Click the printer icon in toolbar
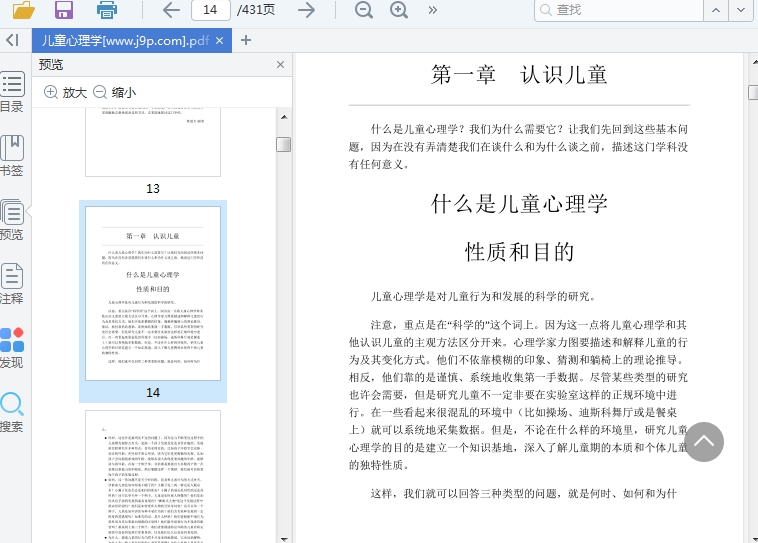Image resolution: width=758 pixels, height=543 pixels. [x=107, y=10]
